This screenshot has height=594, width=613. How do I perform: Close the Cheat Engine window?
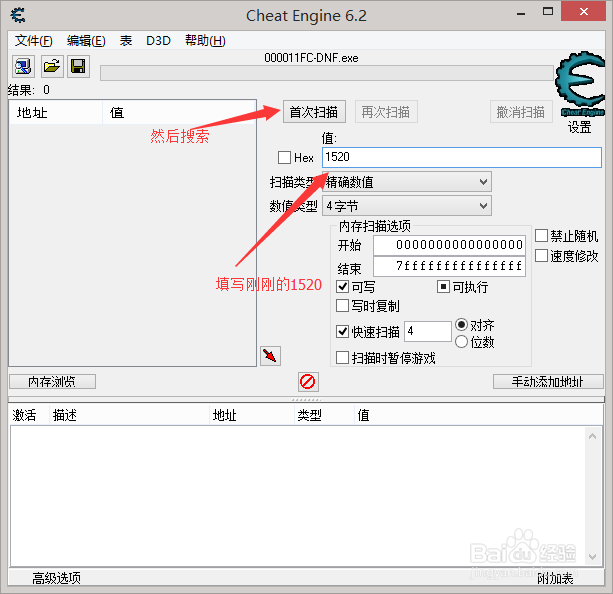(584, 11)
